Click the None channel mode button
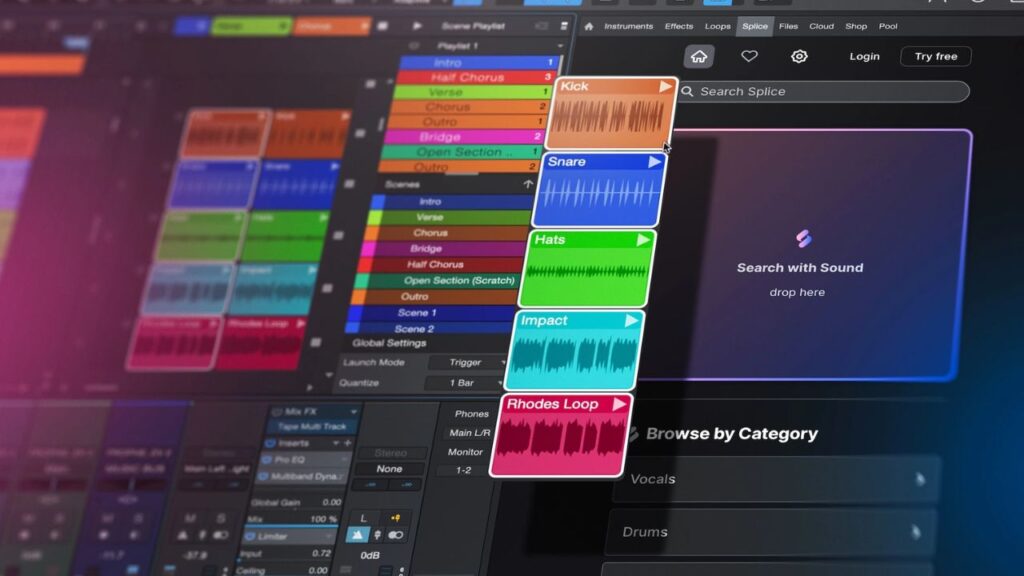 (389, 469)
